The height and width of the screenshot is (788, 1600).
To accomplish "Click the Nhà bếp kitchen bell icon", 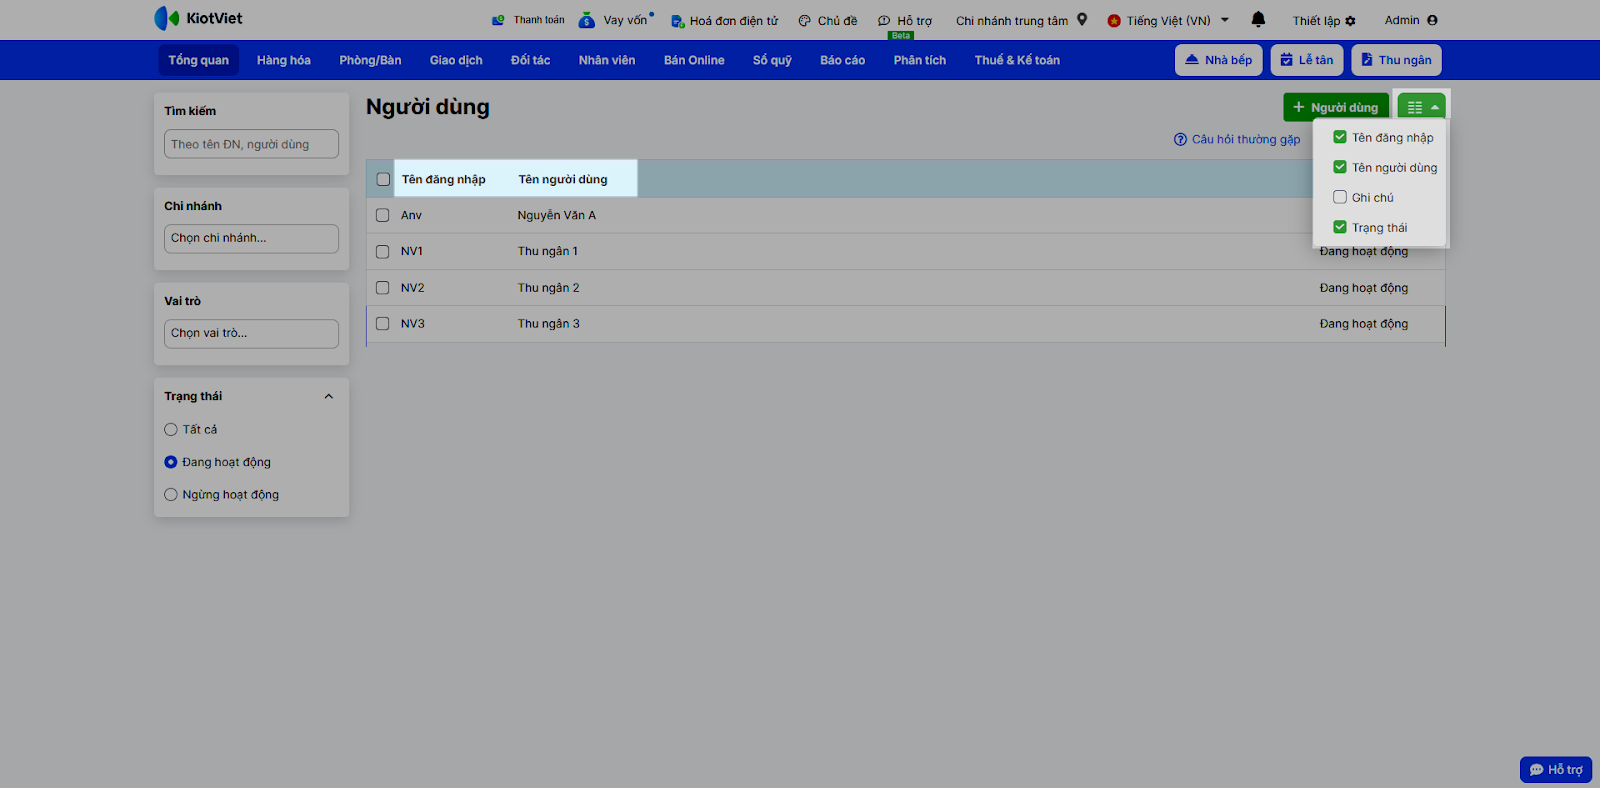I will point(1192,60).
